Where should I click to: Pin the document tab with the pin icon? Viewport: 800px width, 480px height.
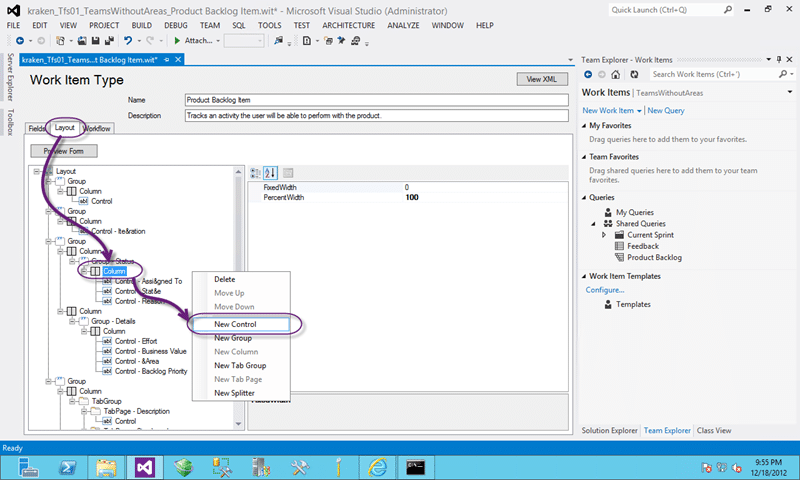167,60
